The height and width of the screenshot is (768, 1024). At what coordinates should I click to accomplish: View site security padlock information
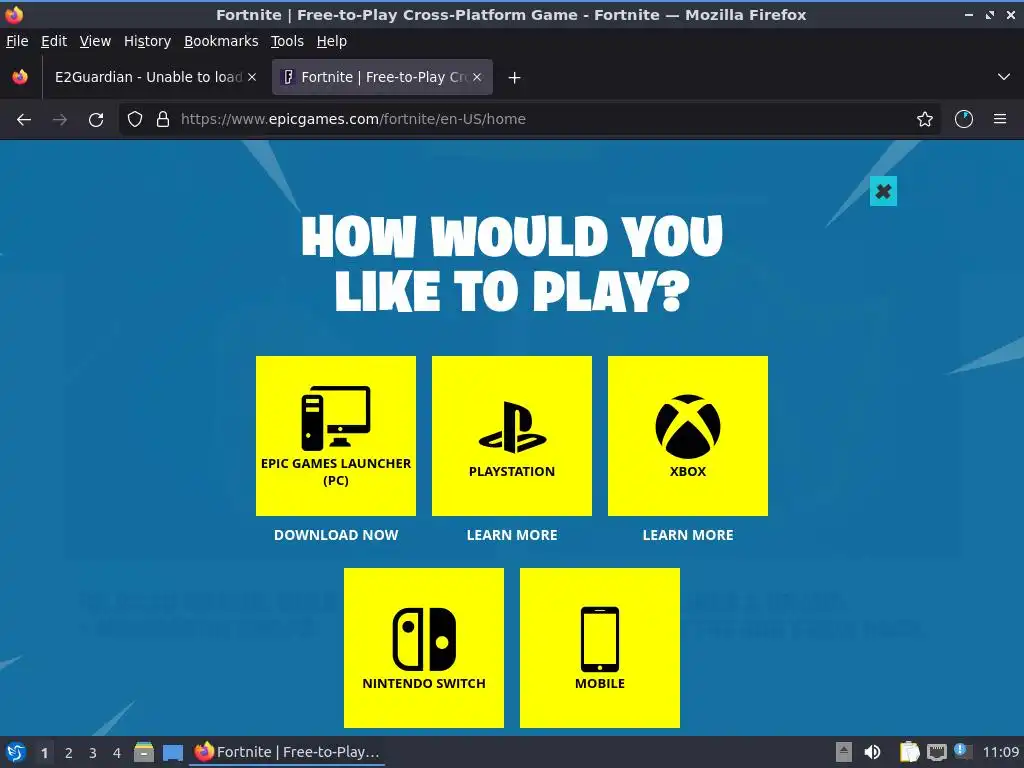pos(163,120)
